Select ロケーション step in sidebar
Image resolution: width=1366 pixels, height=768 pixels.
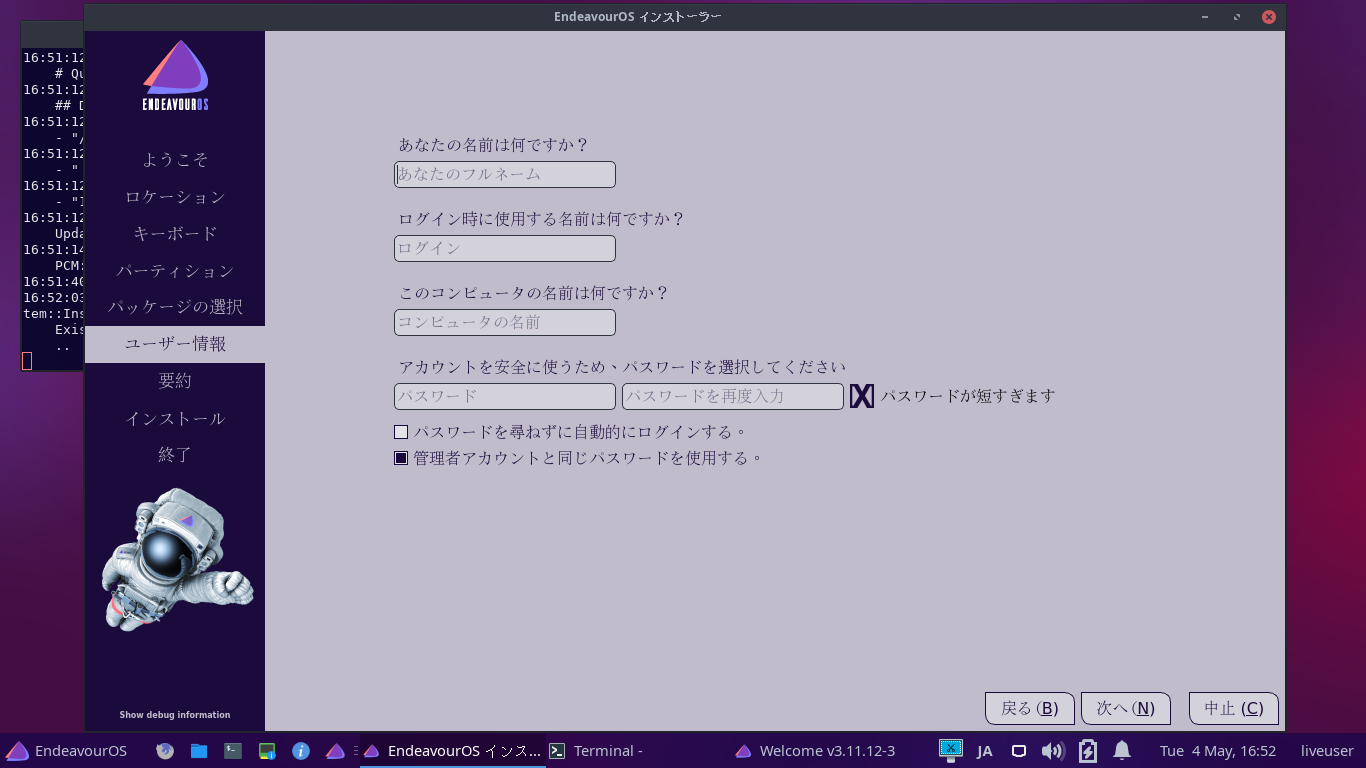tap(175, 197)
